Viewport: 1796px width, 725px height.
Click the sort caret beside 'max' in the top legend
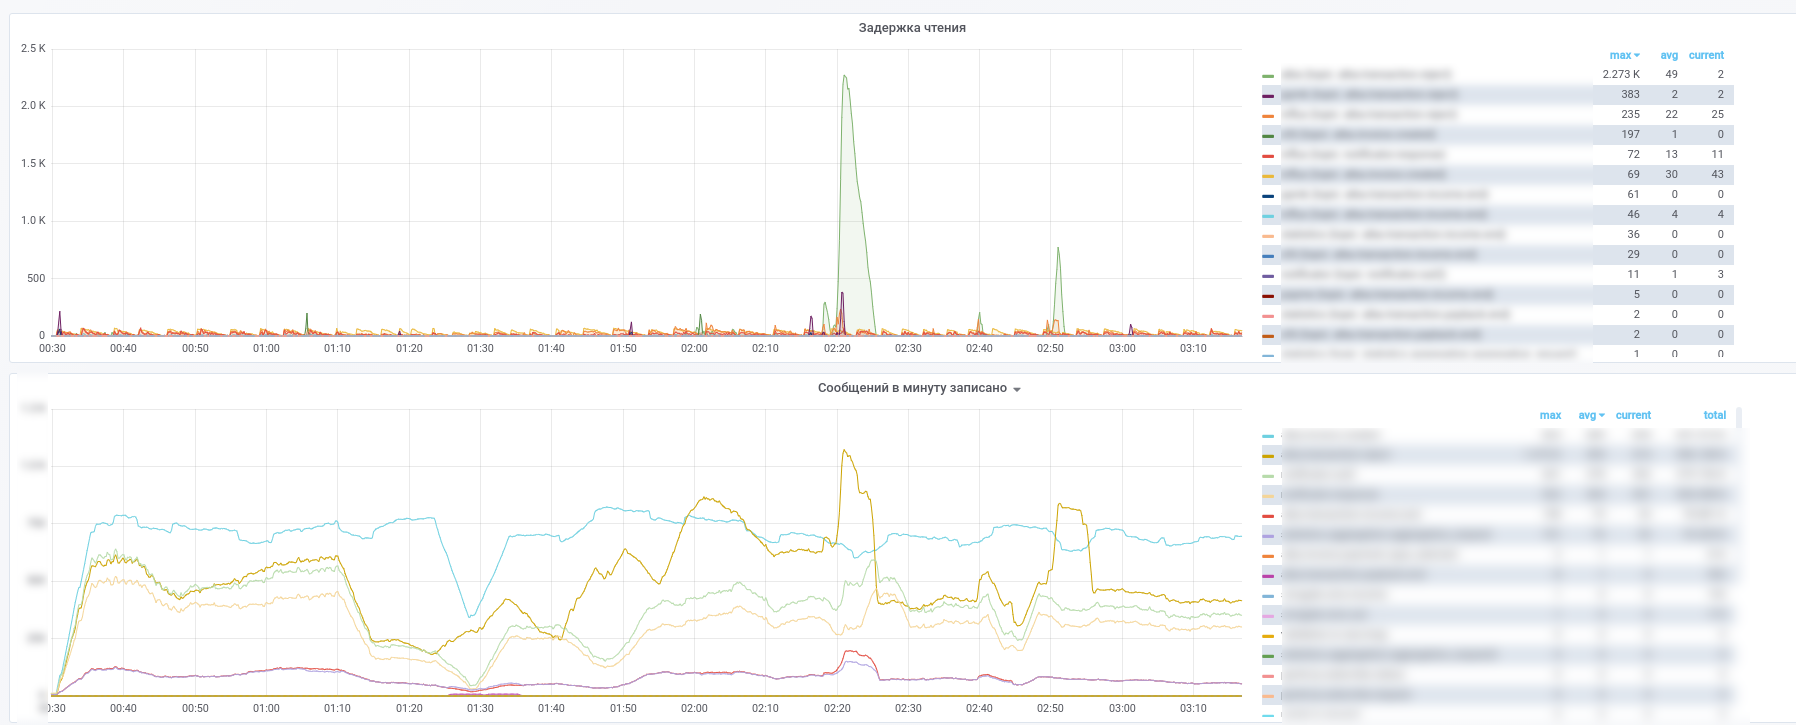[1637, 56]
